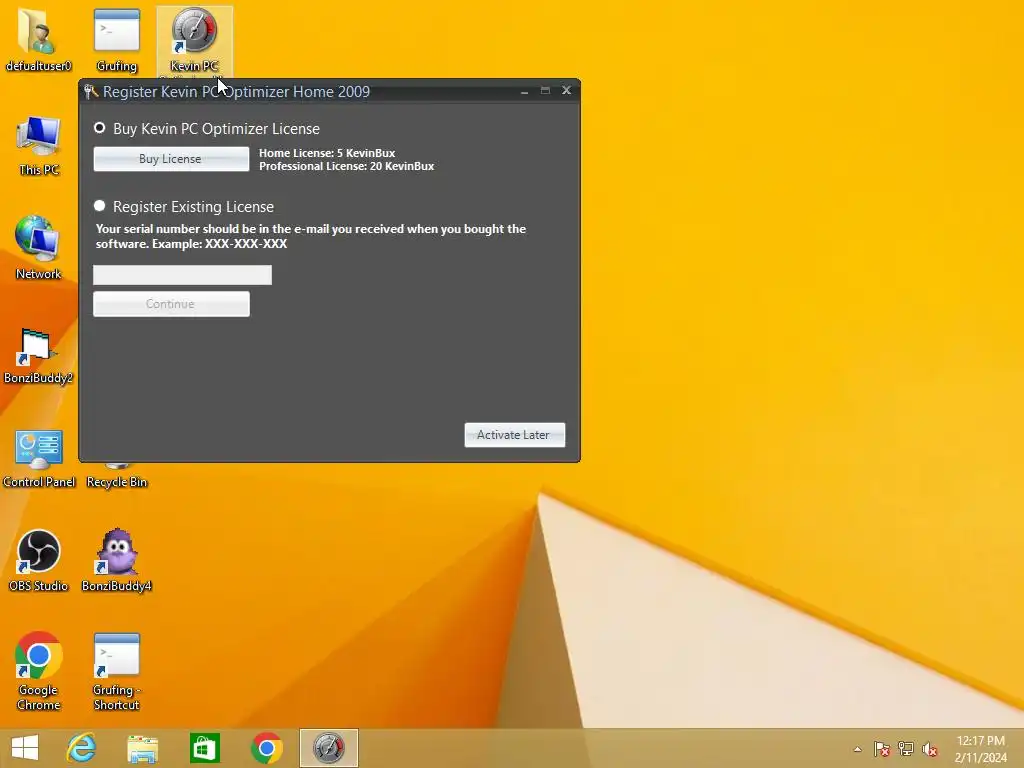Select Register Existing License radio button

point(99,206)
